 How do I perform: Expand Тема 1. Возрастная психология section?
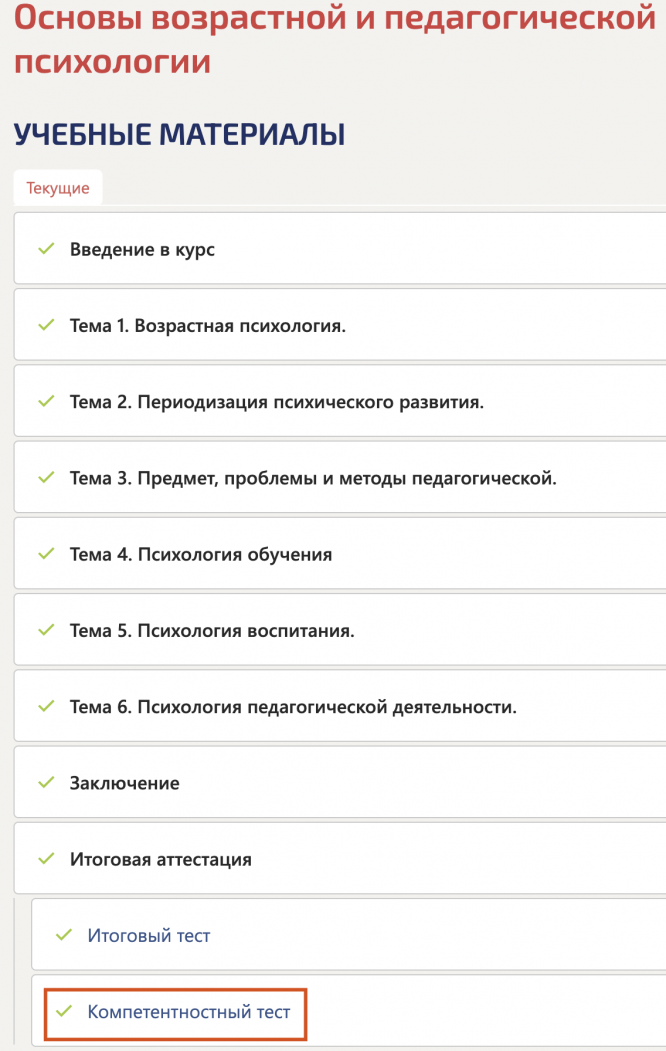click(x=207, y=325)
